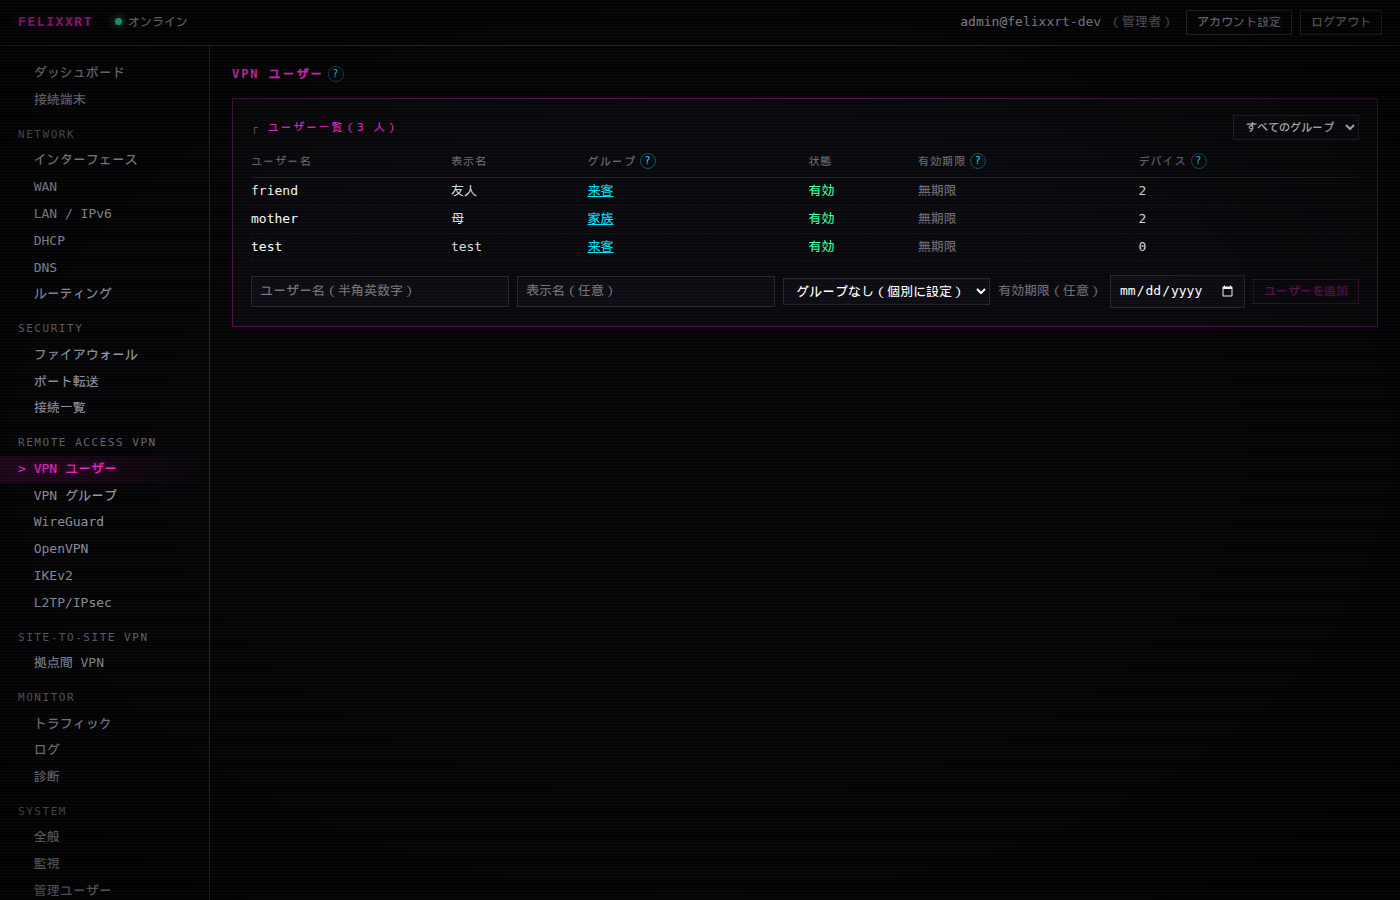1400x900 pixels.
Task: Open the アカウント設定 button
Action: point(1239,22)
